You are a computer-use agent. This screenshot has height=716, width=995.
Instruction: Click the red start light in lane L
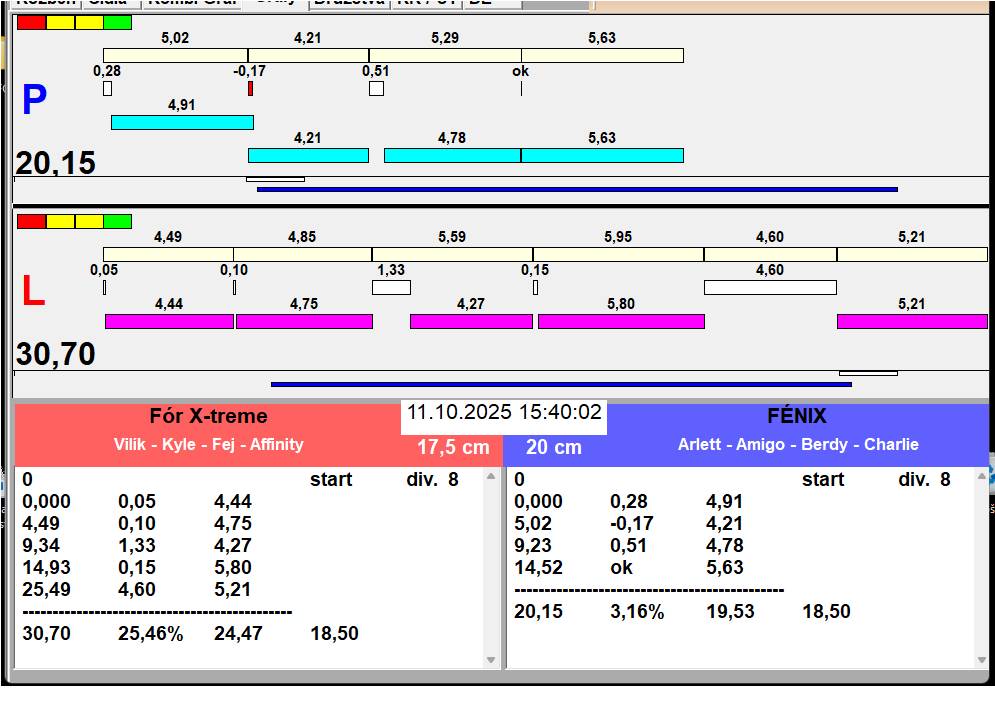point(31,221)
